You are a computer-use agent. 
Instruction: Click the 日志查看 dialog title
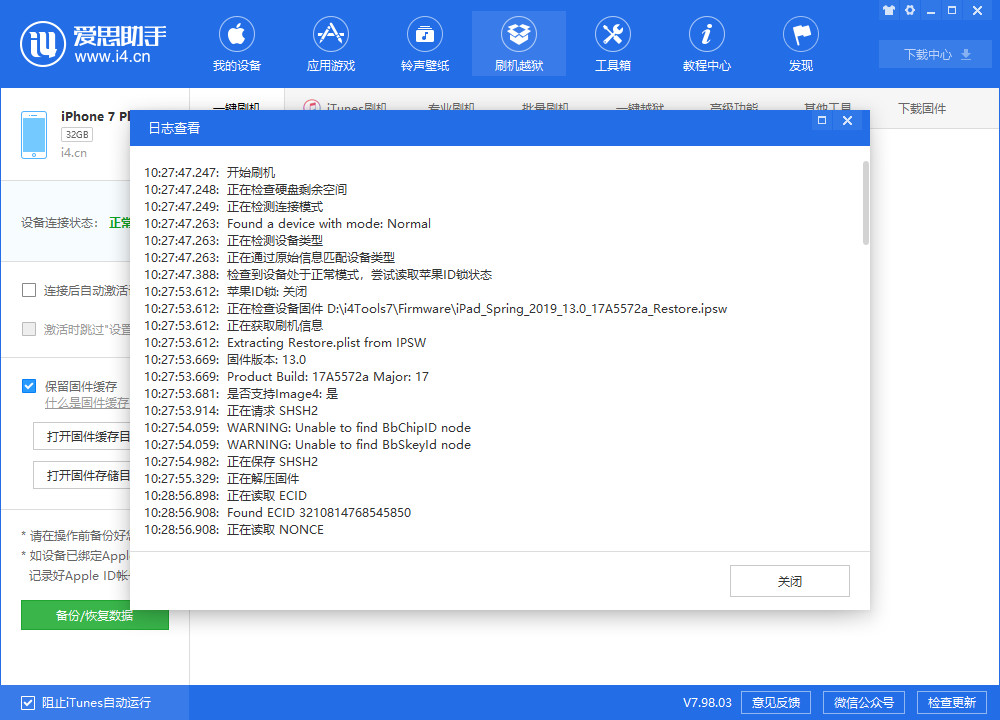tap(174, 128)
